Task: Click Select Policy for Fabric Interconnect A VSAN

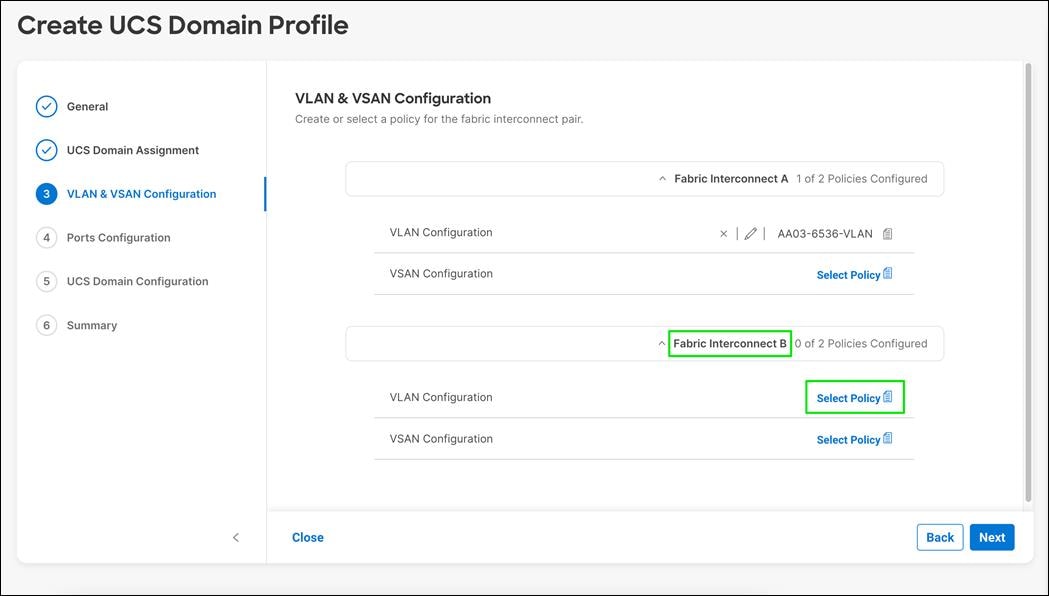Action: point(847,274)
